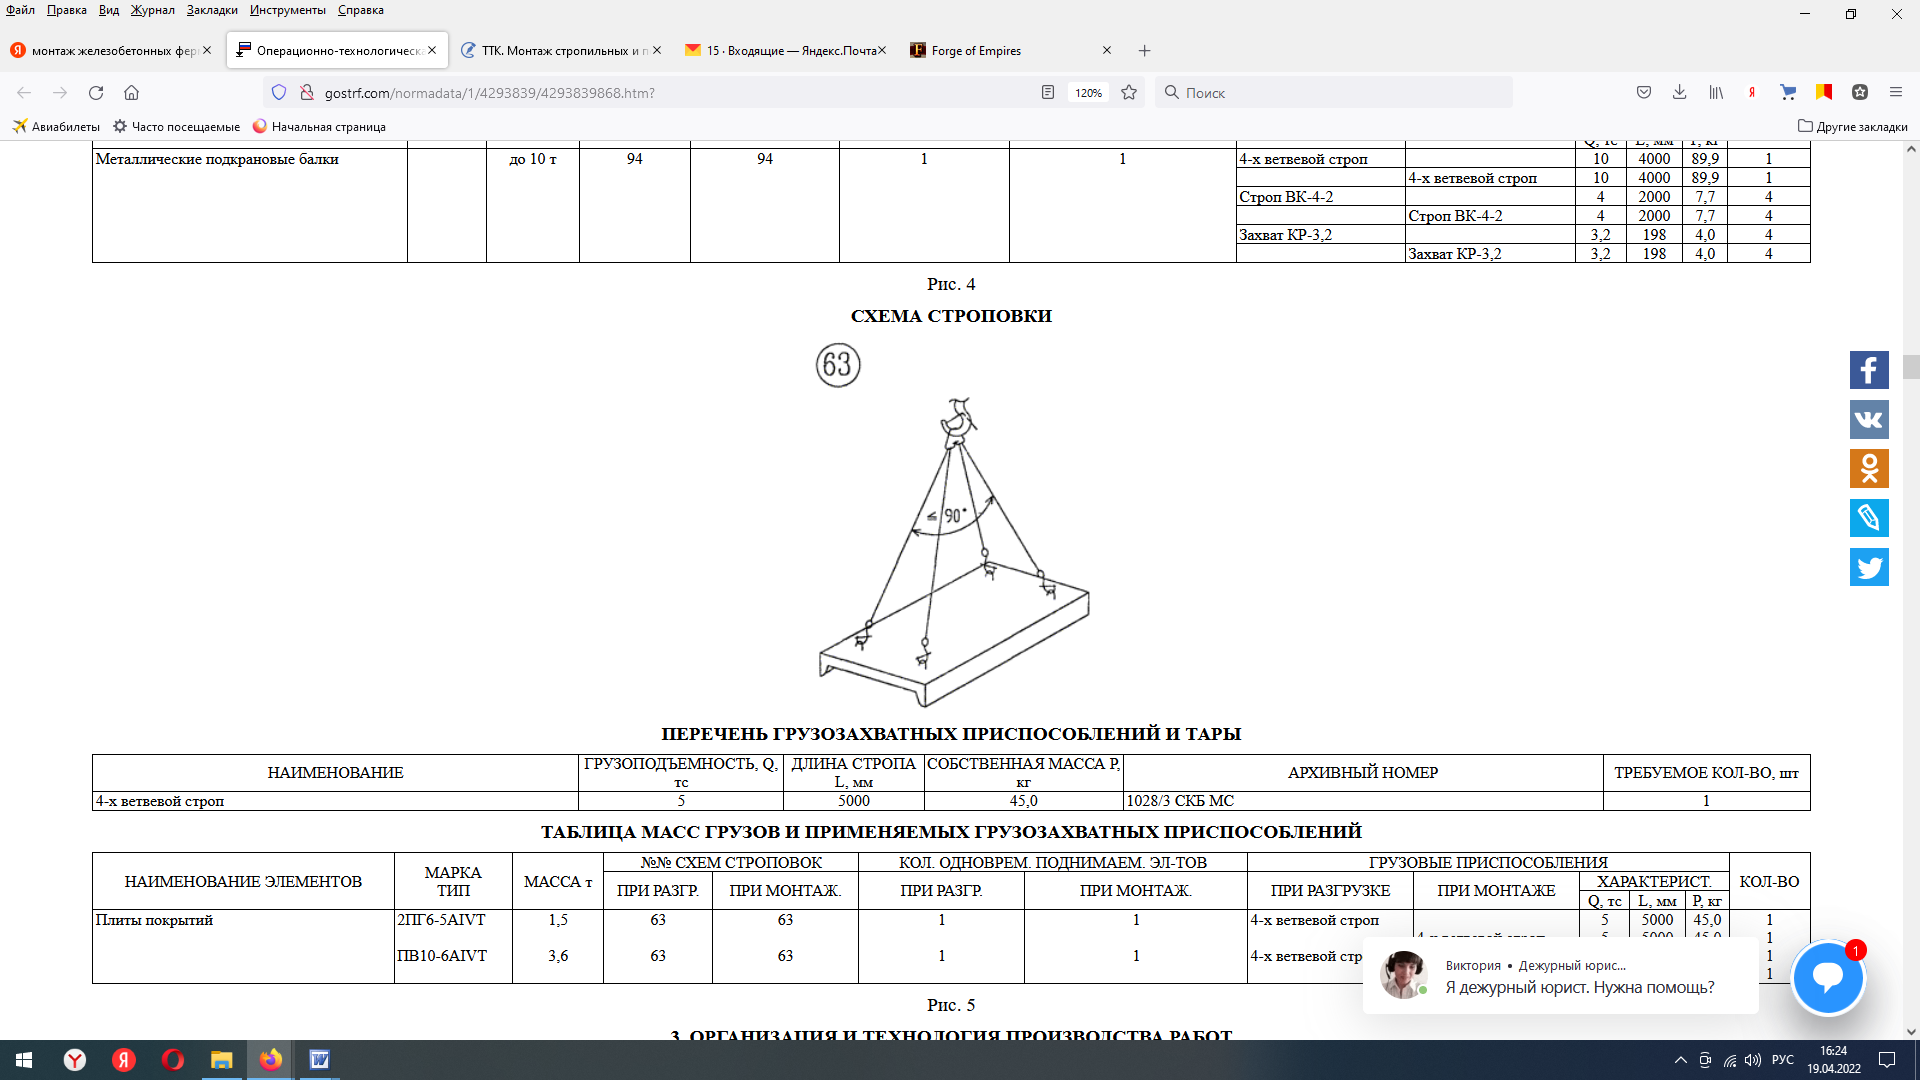This screenshot has width=1920, height=1080.
Task: Save page to Pocket
Action: [1644, 92]
